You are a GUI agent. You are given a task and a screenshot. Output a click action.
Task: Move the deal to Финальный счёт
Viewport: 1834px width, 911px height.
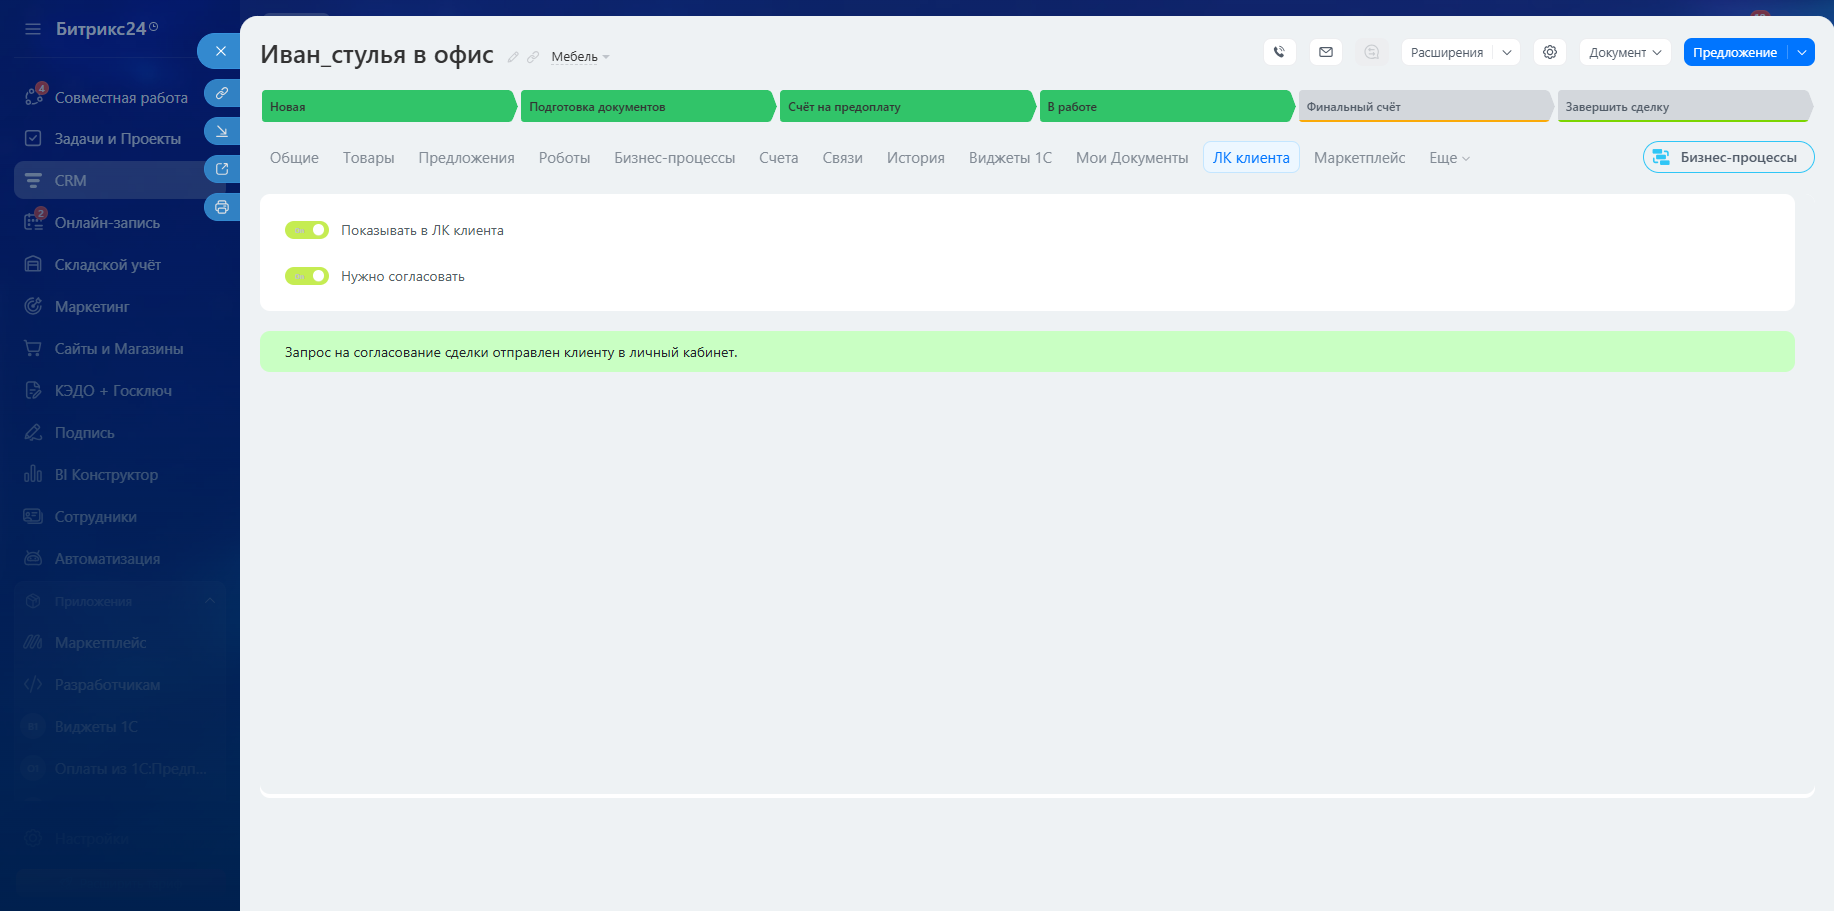[x=1426, y=106]
